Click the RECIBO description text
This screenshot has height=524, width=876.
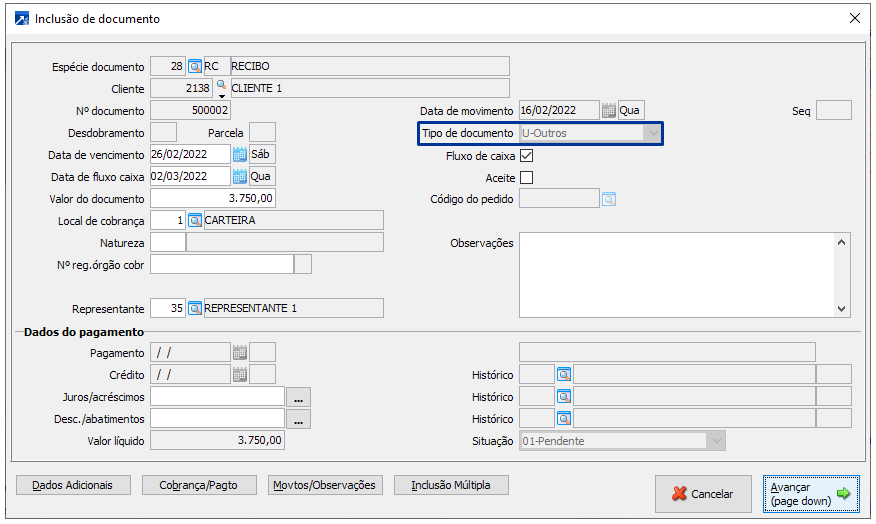(250, 66)
